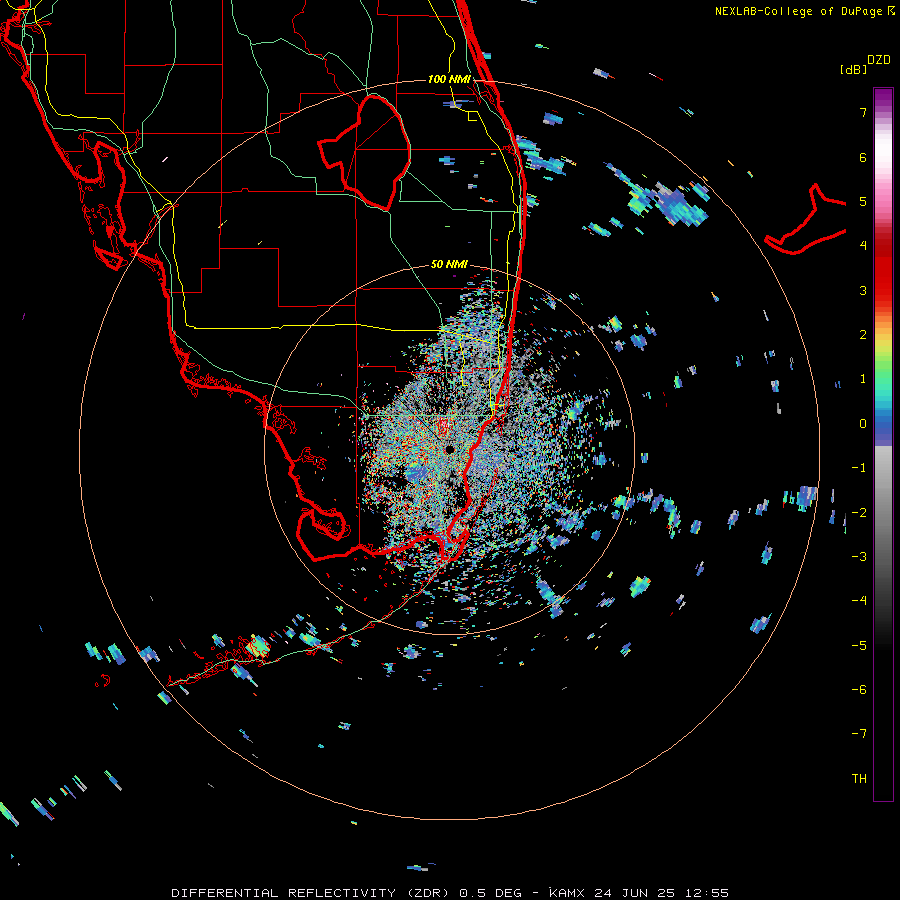Click the color scale value 2

point(863,335)
